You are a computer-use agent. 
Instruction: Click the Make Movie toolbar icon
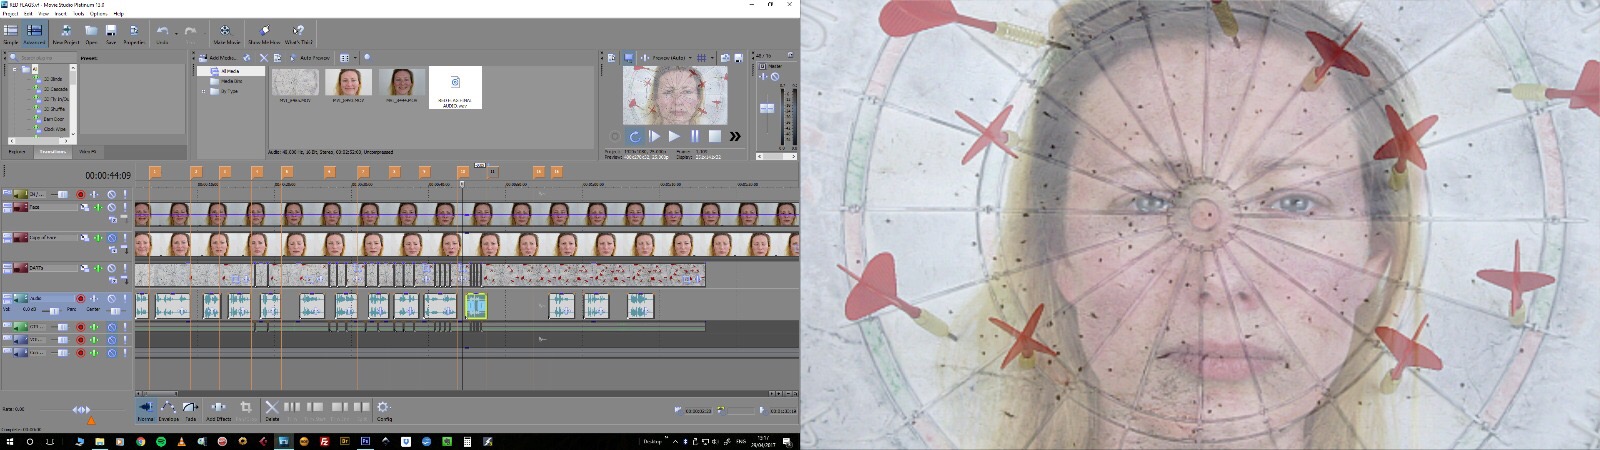pos(226,34)
